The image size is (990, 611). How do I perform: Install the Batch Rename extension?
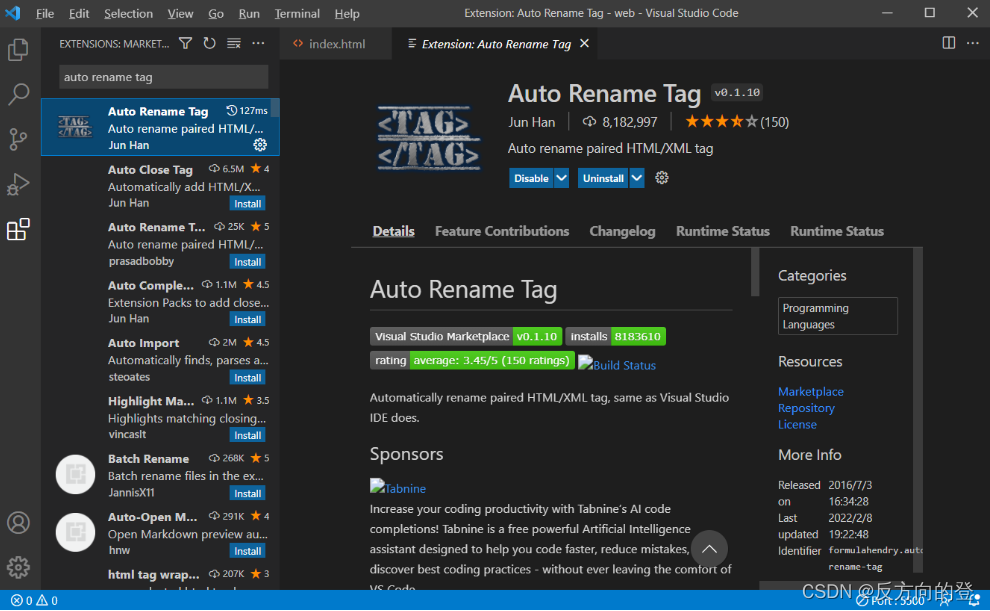248,494
